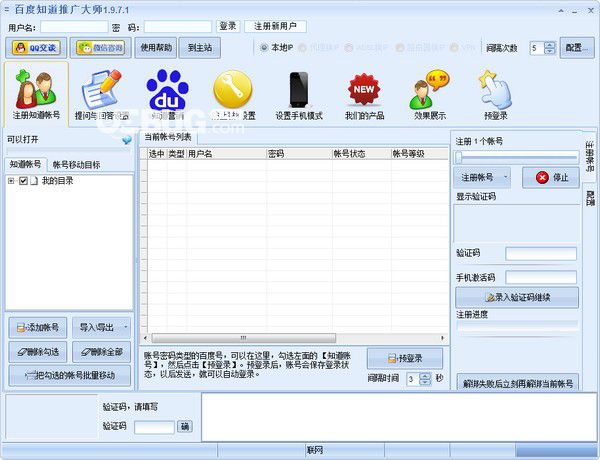Toggle the 我的目录 checkbox
The image size is (600, 460).
(23, 181)
